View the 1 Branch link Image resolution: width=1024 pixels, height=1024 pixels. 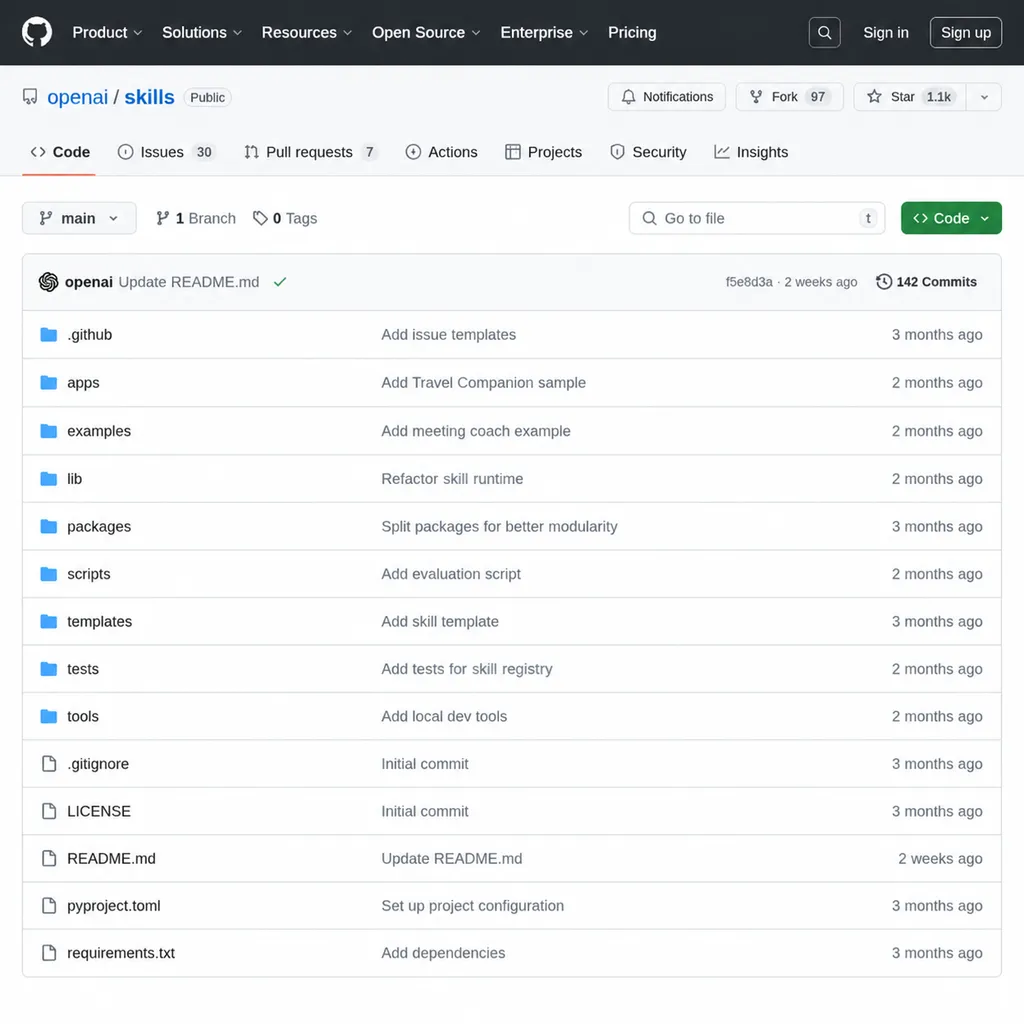(196, 218)
